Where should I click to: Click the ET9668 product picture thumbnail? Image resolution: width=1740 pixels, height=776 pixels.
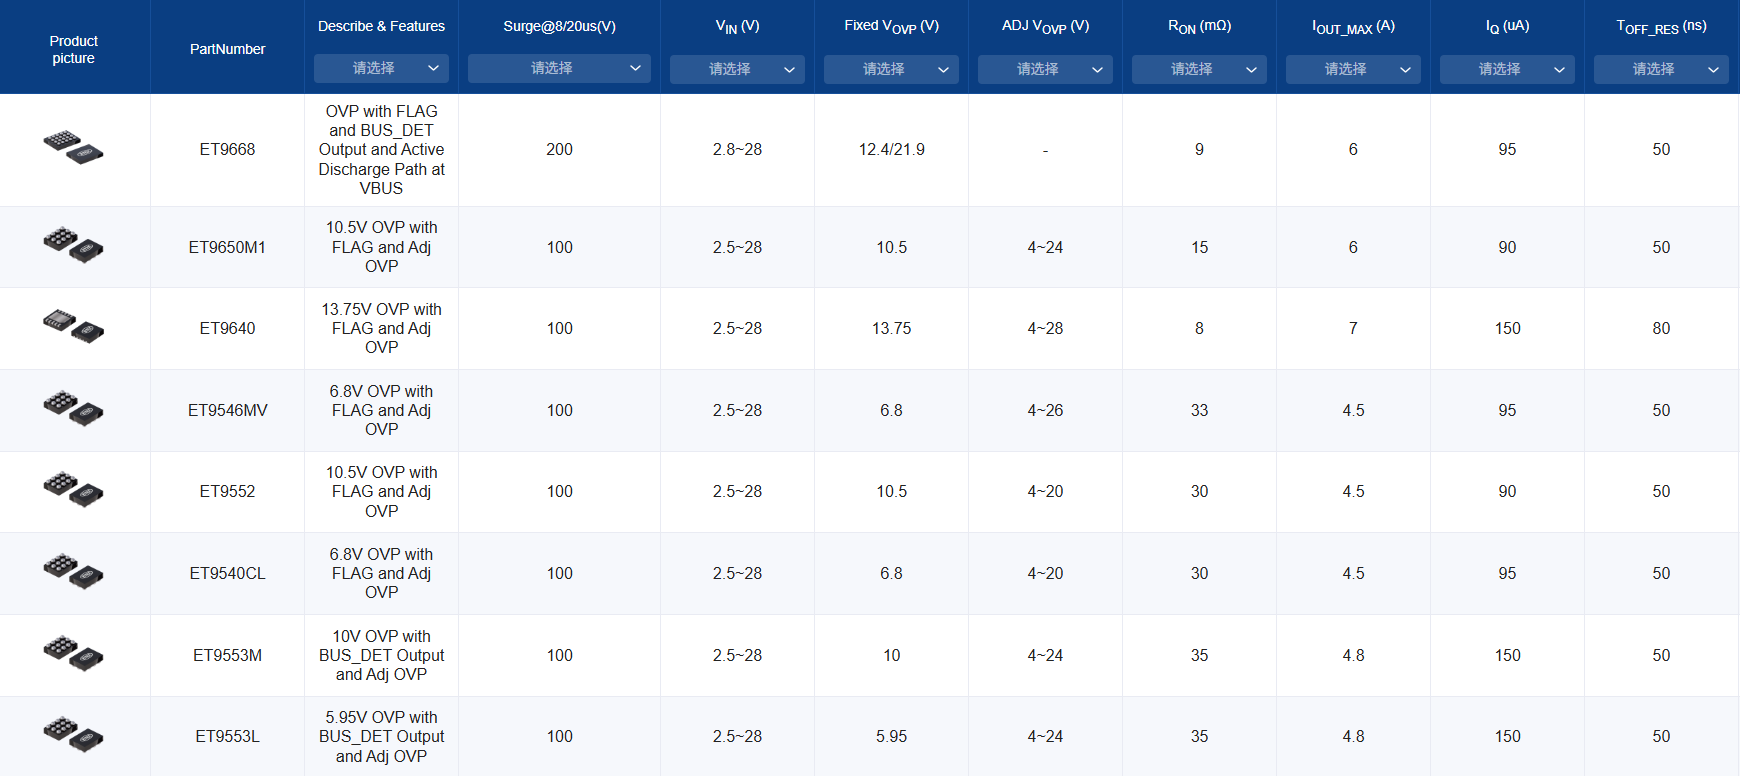tap(74, 147)
